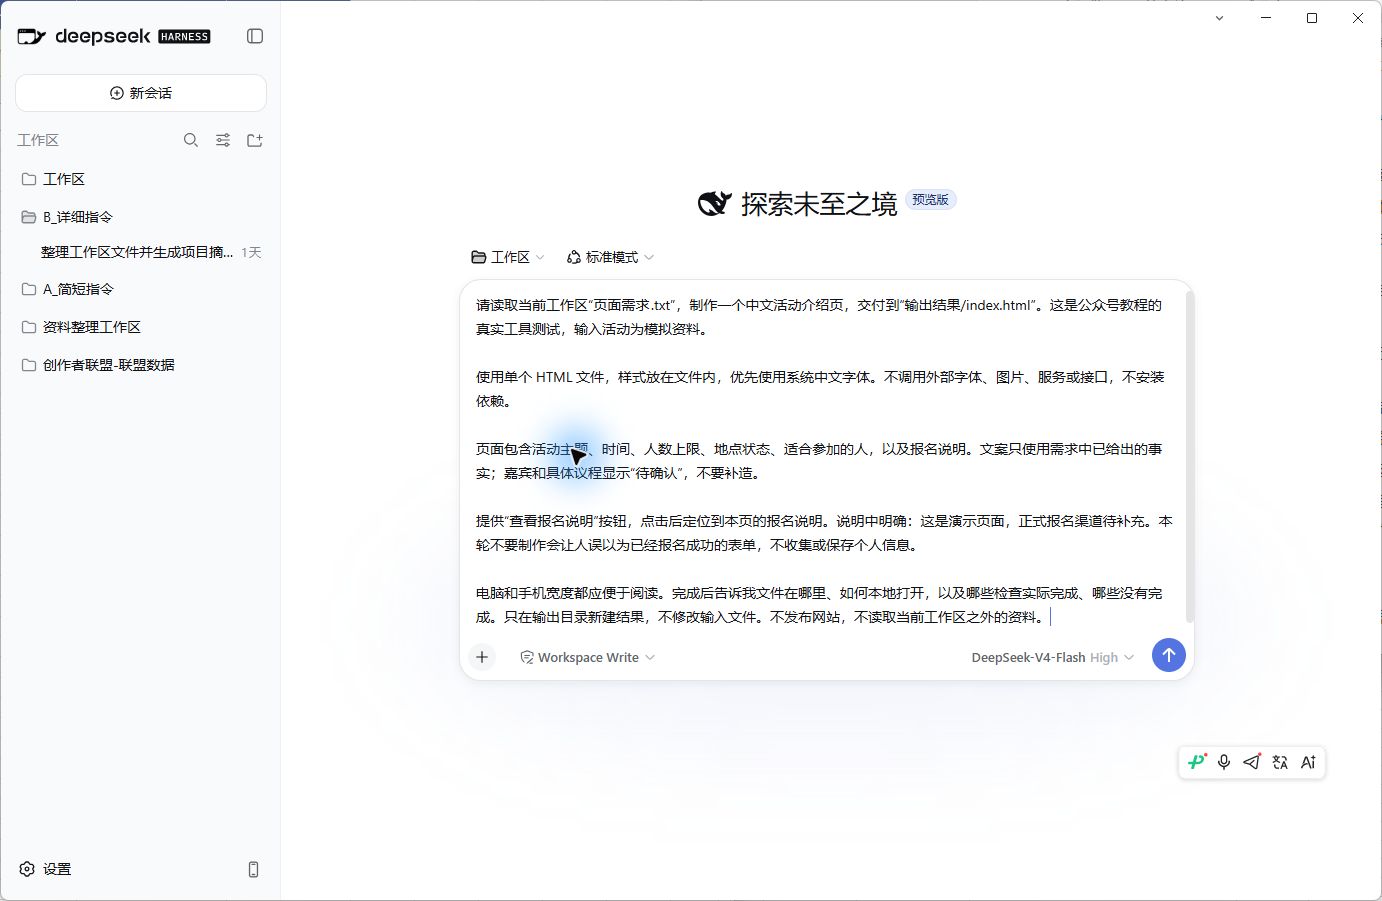Viewport: 1382px width, 901px height.
Task: Collapse the sidebar with the panel toggle icon
Action: tap(255, 36)
